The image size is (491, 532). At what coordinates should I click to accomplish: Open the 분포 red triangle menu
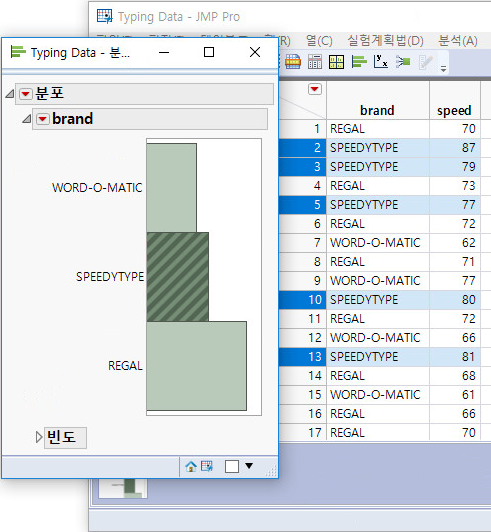[x=25, y=94]
